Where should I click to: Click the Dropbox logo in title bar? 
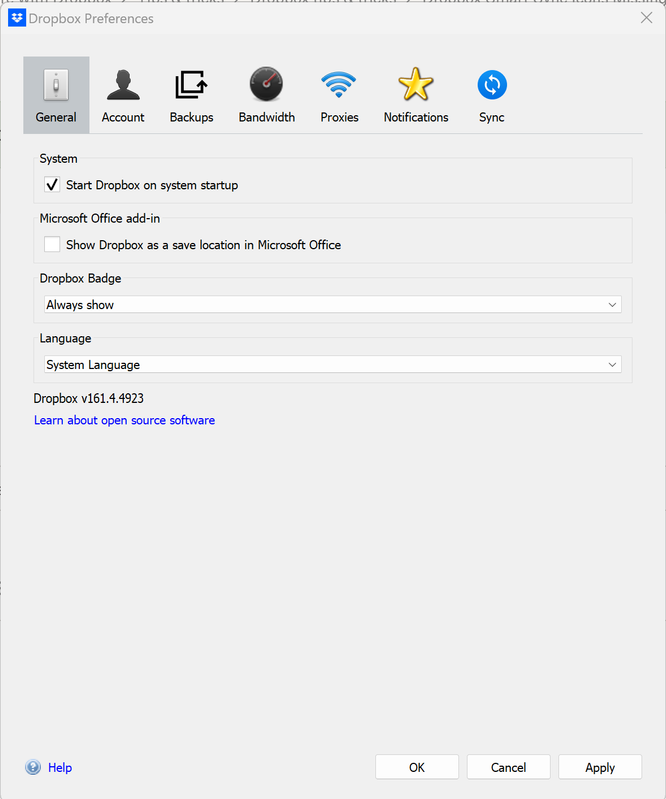(x=17, y=18)
